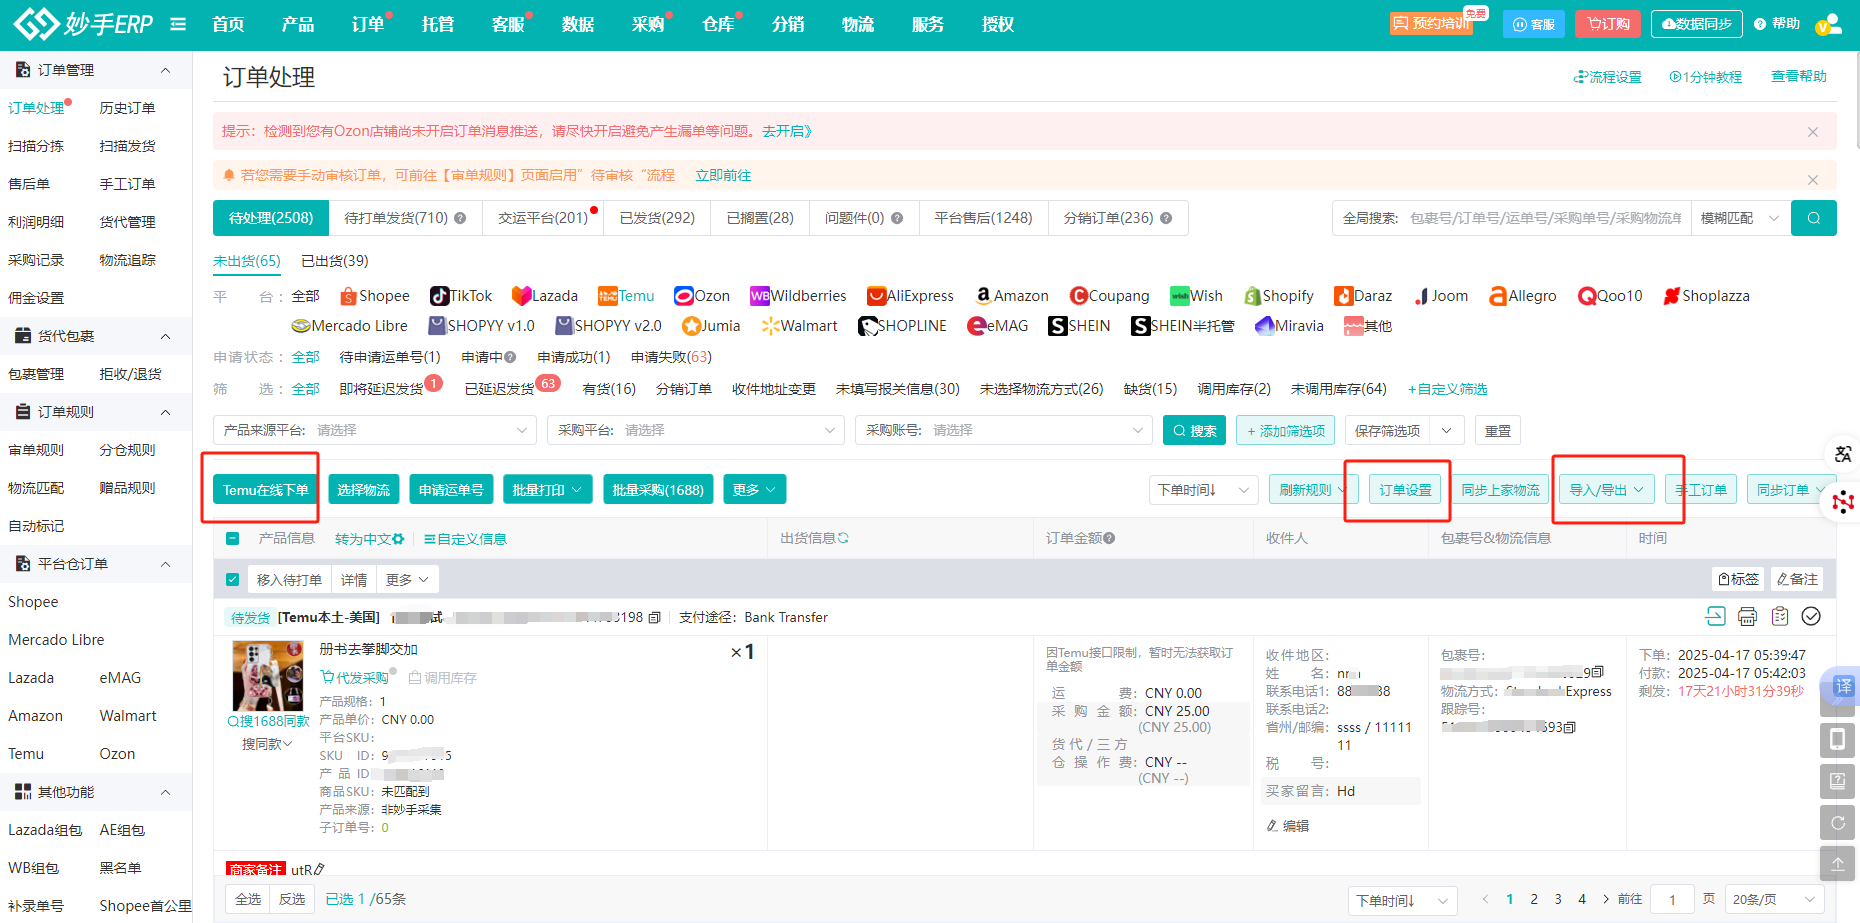Click the product thumbnail image
Screen dimensions: 1860x923
pos(268,676)
